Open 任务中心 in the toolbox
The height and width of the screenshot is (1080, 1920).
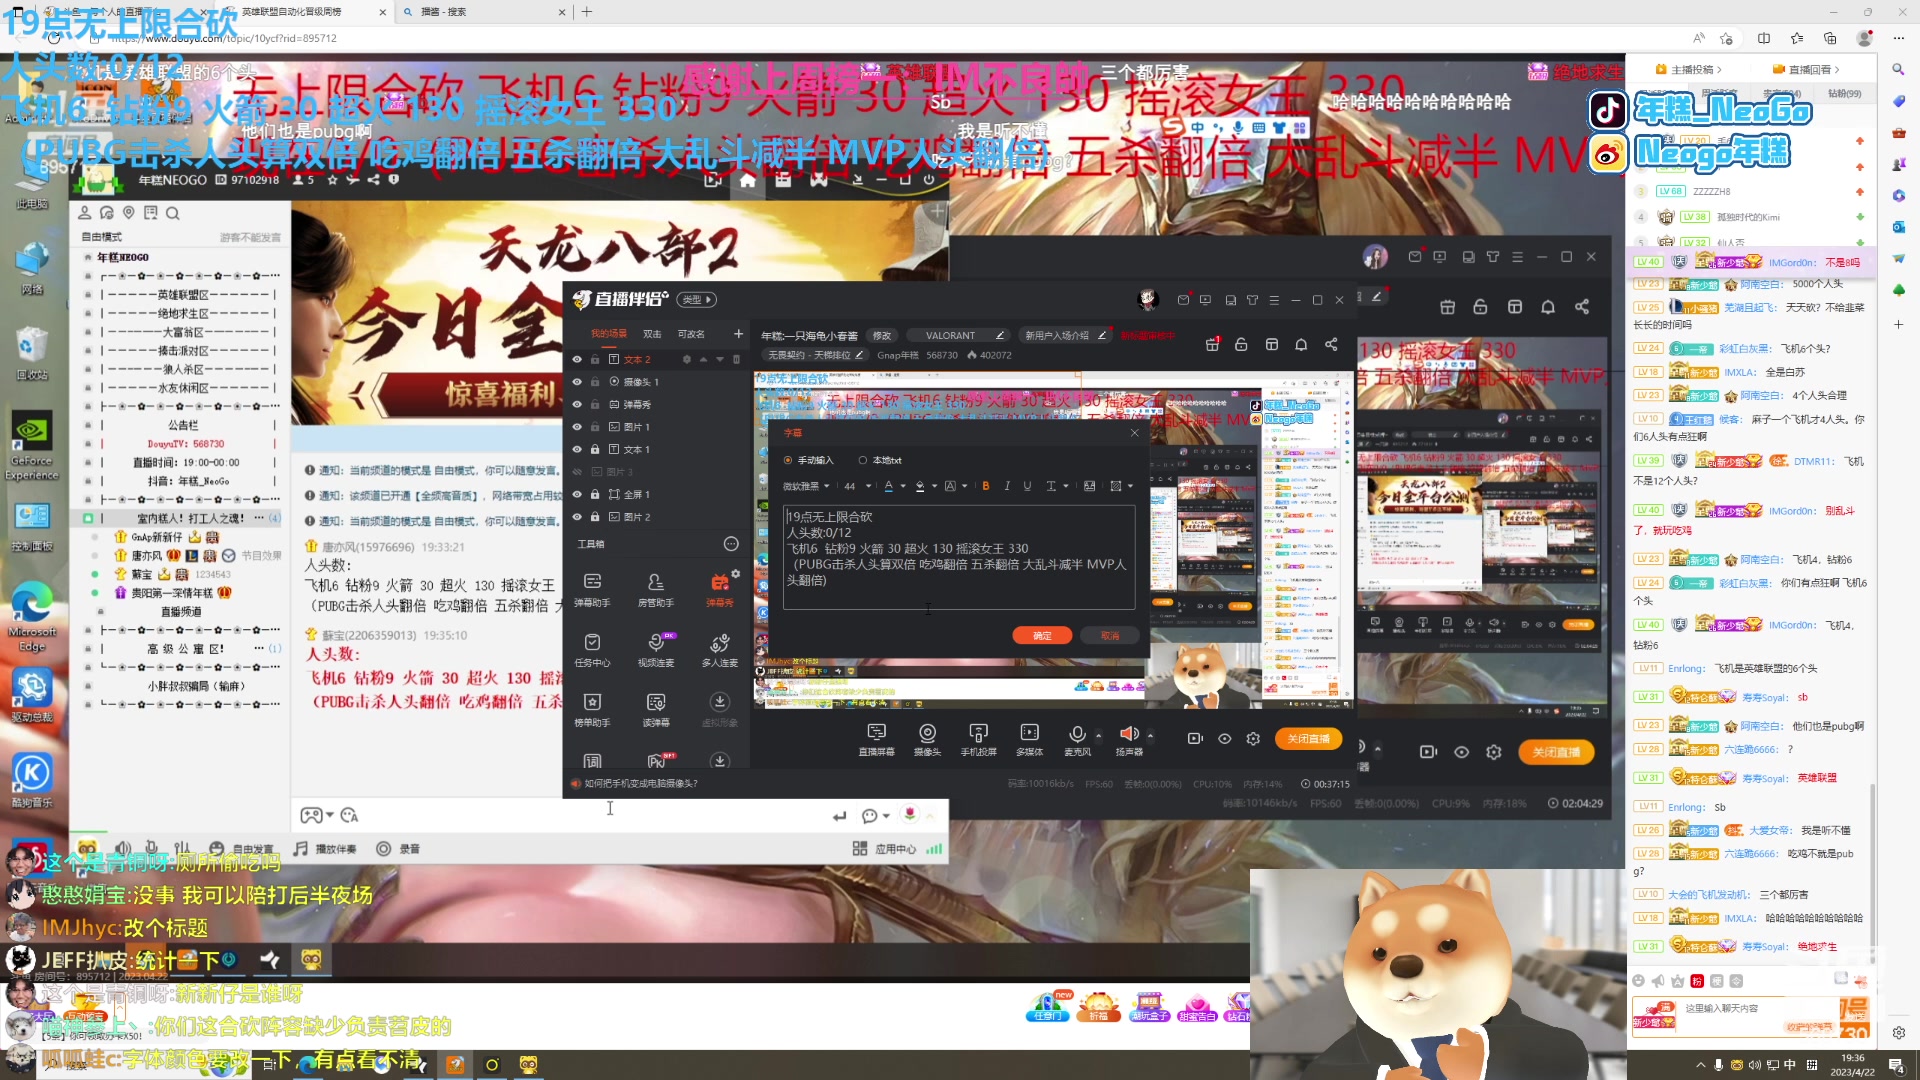click(592, 650)
